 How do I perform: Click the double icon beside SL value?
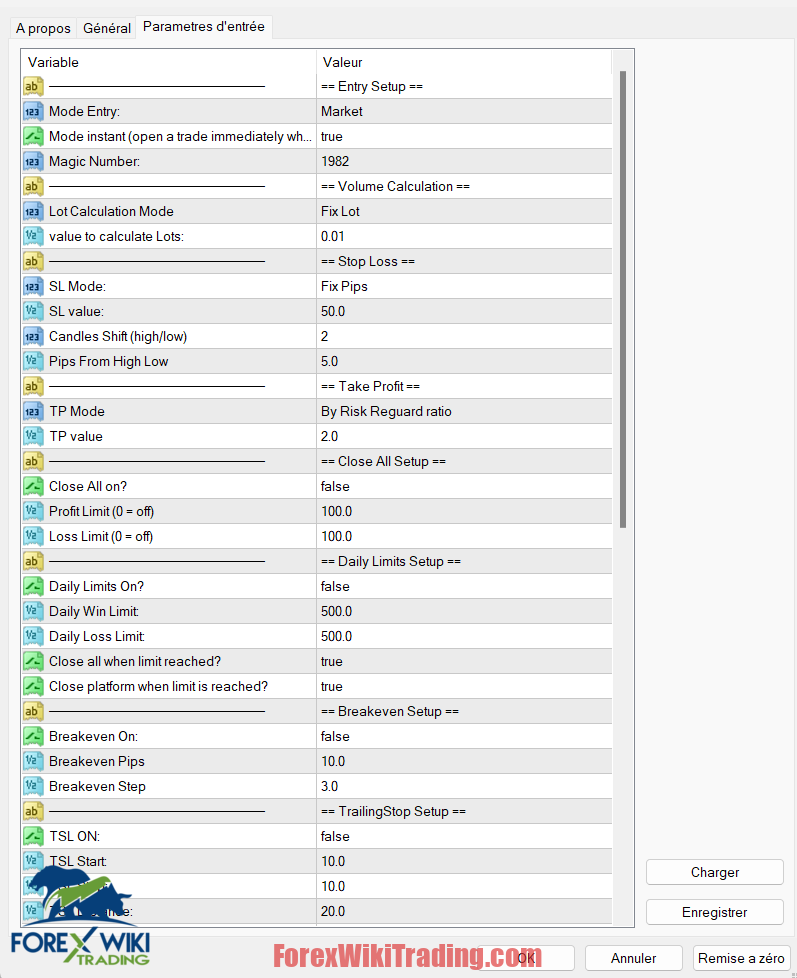point(33,311)
